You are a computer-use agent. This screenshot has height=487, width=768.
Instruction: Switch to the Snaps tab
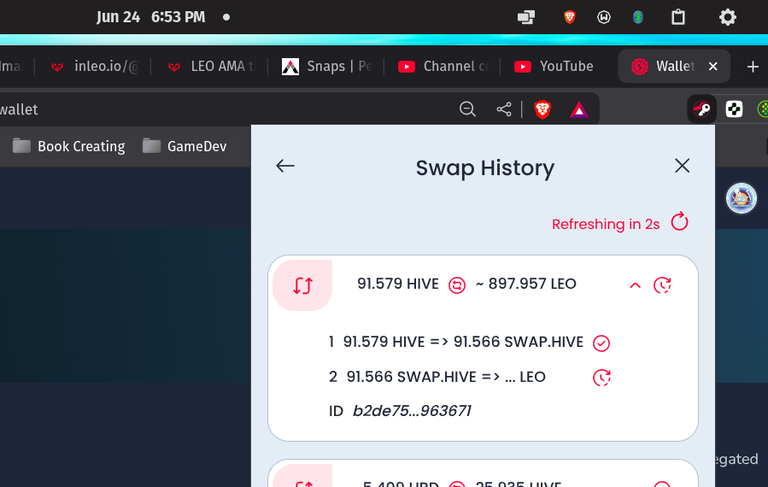[327, 66]
